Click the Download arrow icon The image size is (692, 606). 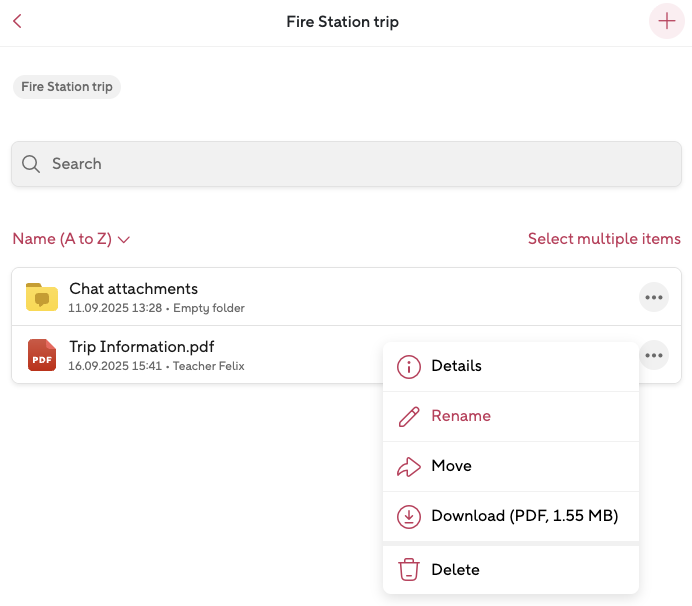408,517
